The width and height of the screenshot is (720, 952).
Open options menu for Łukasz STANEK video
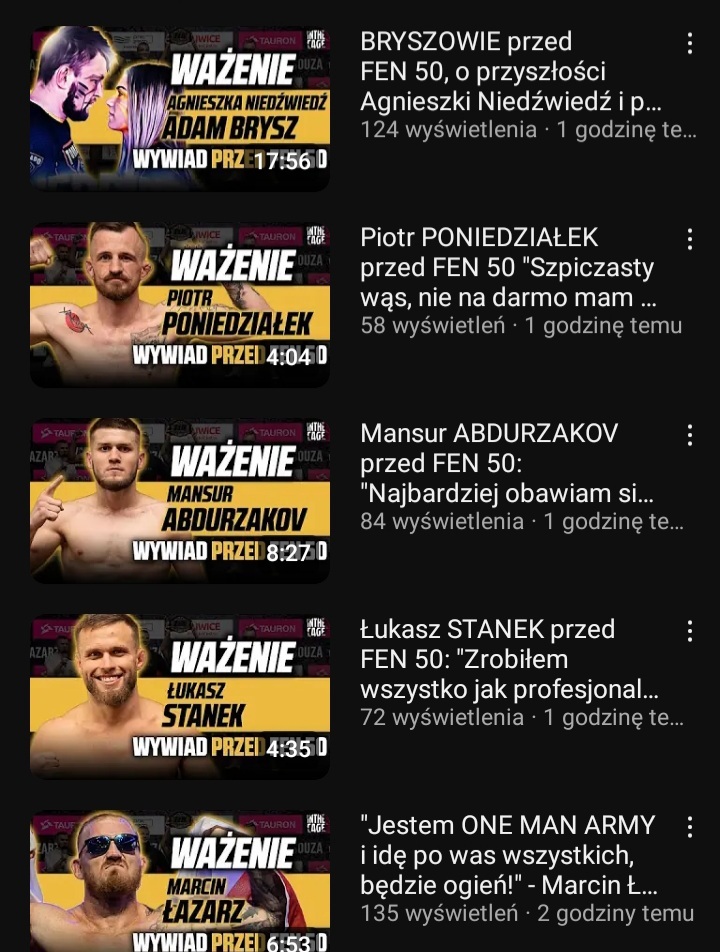pyautogui.click(x=690, y=631)
